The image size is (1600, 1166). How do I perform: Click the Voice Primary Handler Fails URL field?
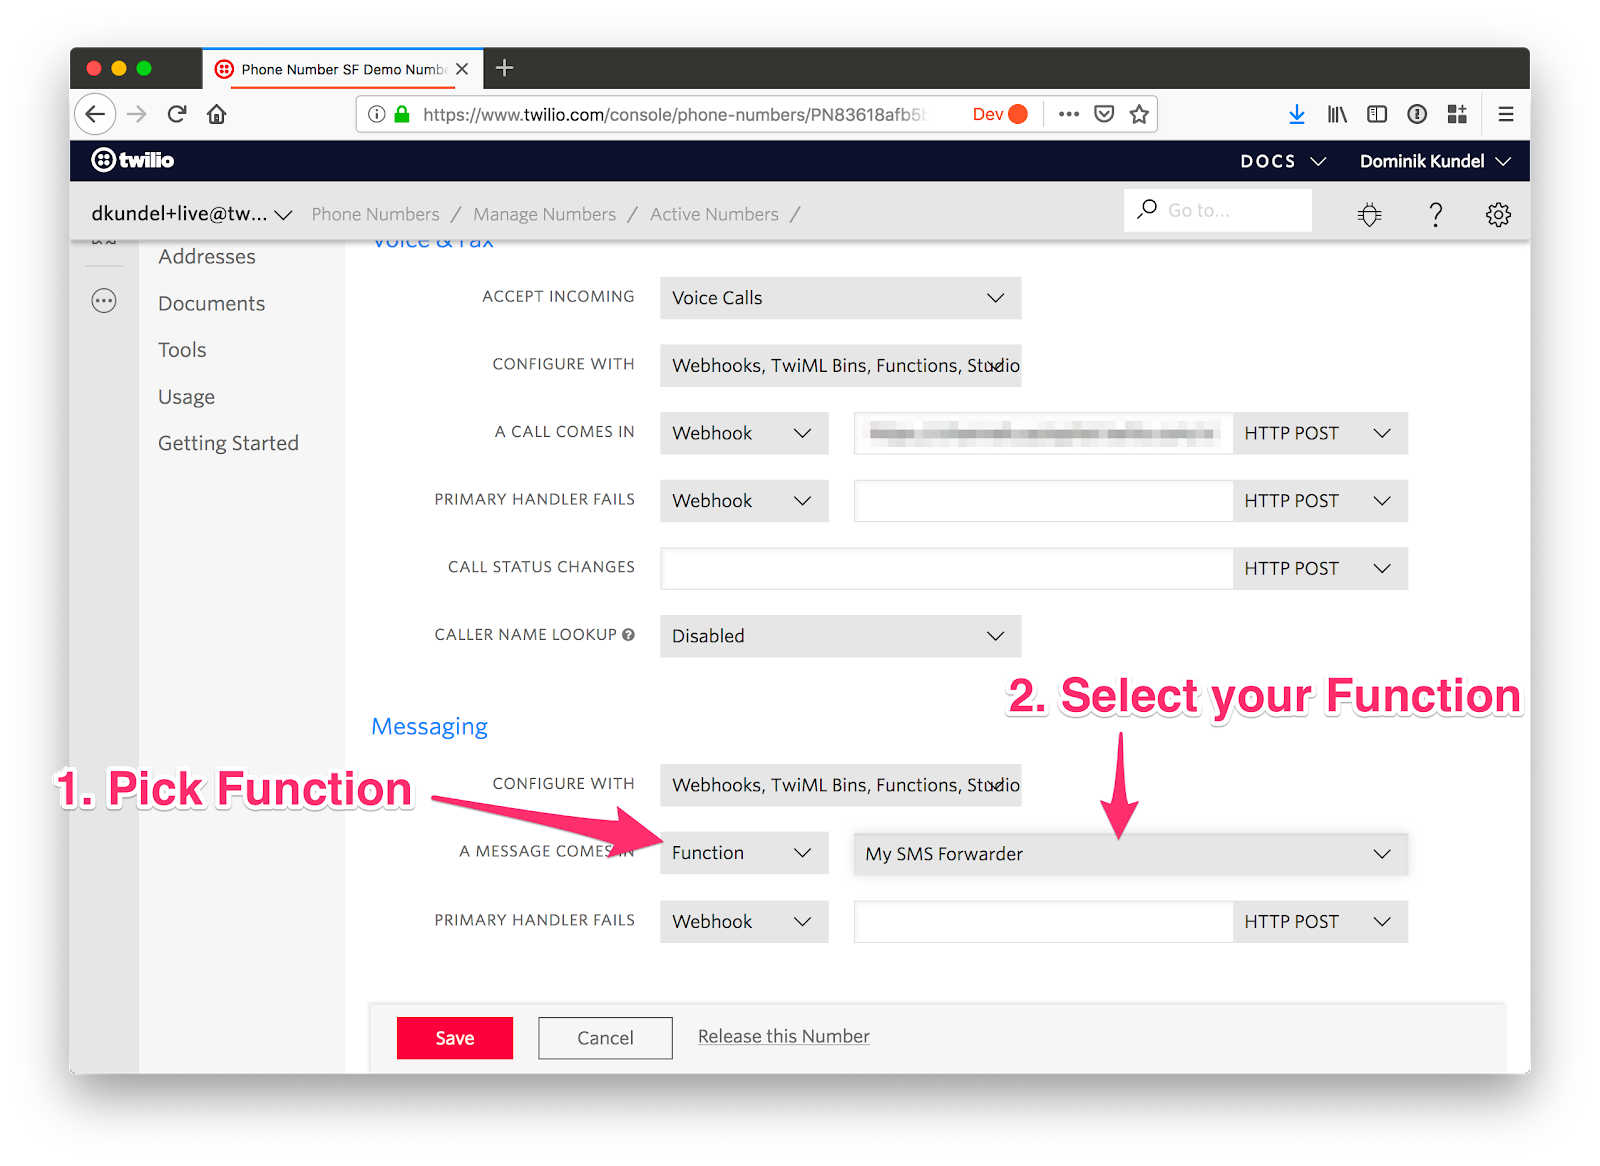click(1043, 501)
